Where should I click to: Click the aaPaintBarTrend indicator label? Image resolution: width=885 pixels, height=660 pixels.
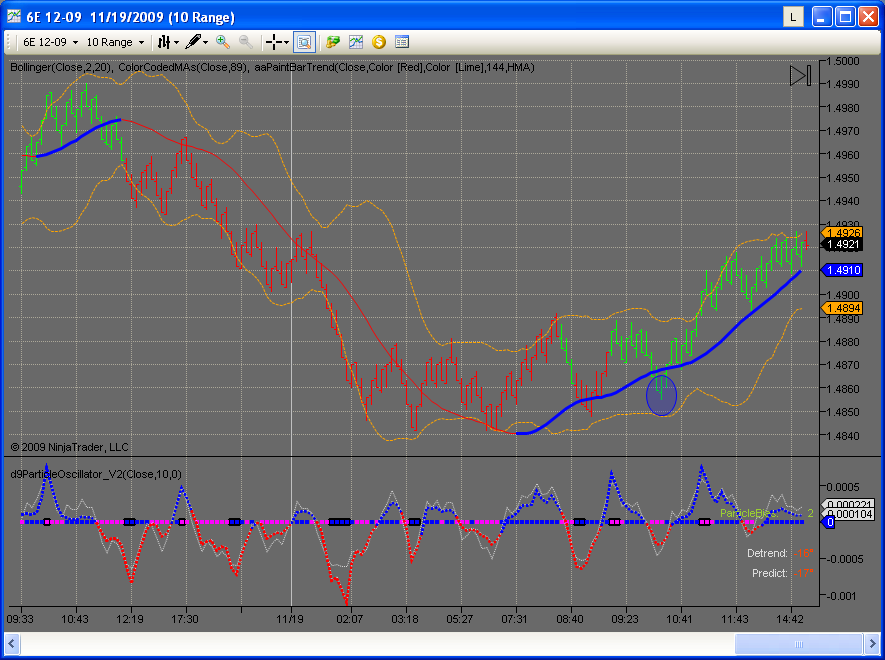(x=395, y=67)
